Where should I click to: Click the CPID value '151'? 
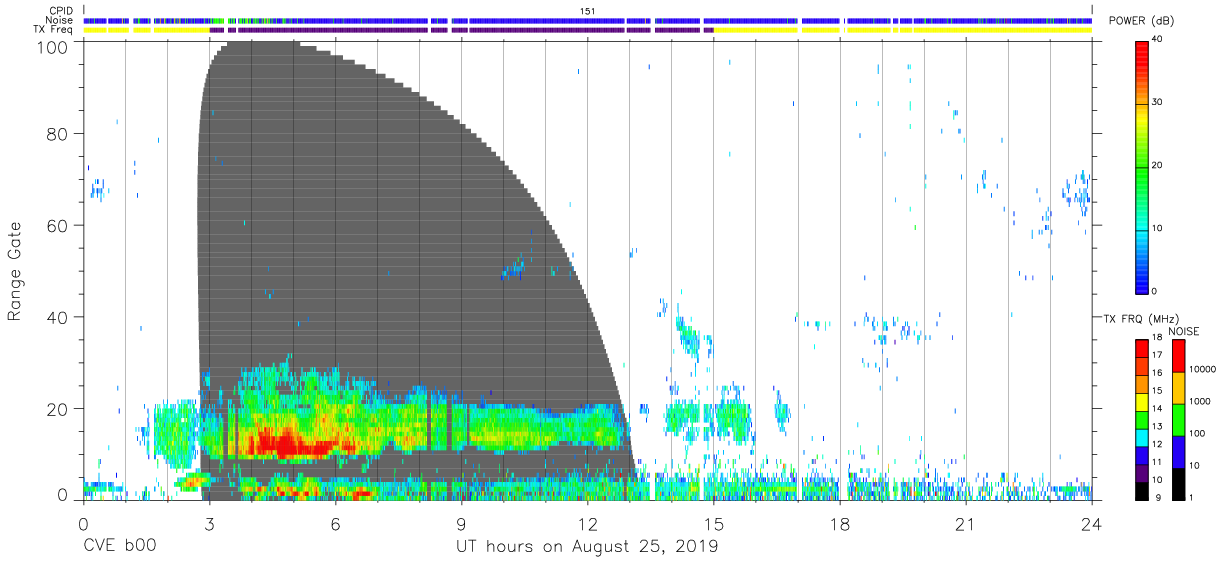pyautogui.click(x=587, y=10)
